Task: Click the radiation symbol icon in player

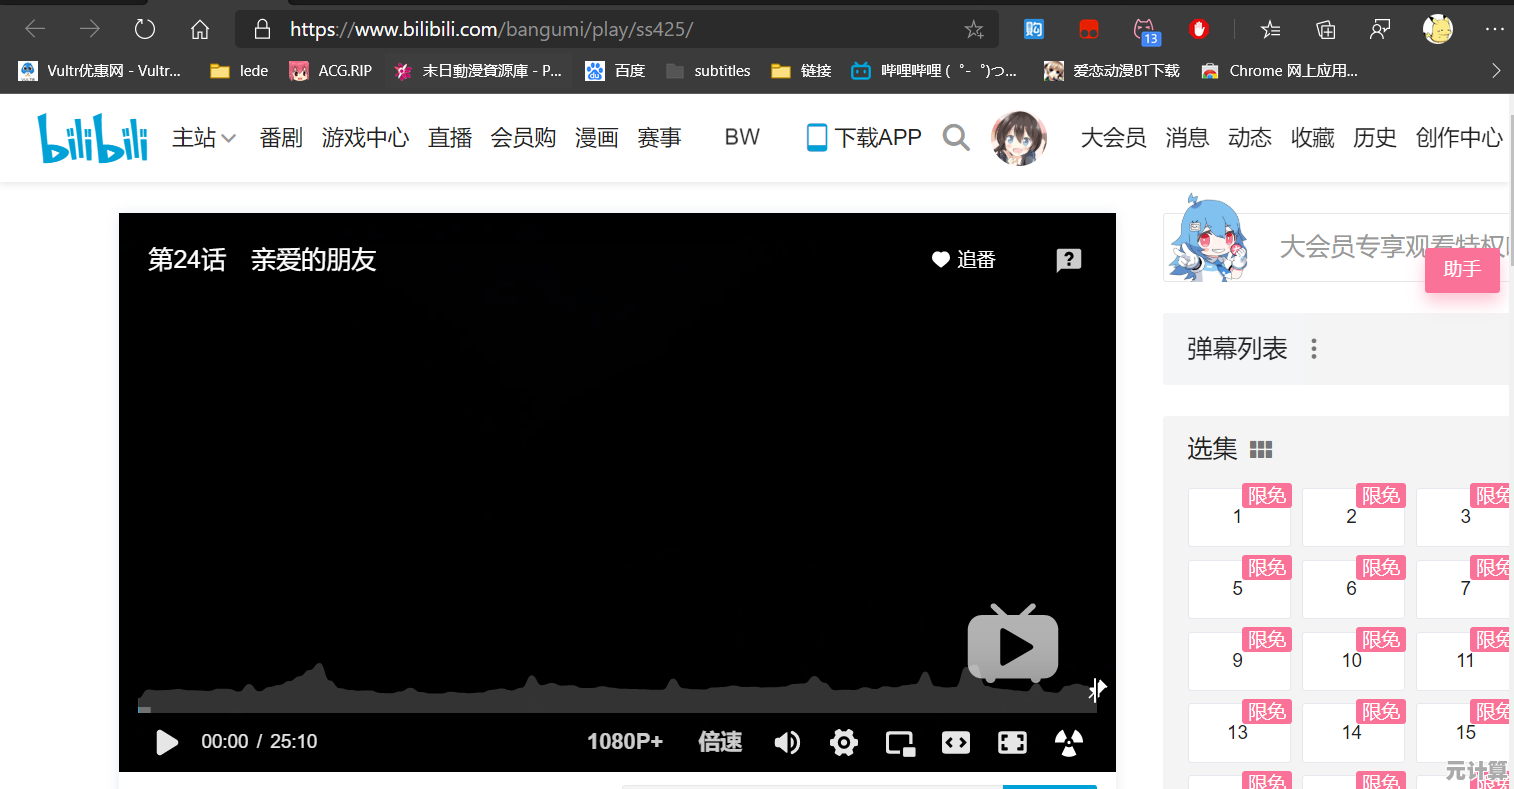Action: (1068, 742)
